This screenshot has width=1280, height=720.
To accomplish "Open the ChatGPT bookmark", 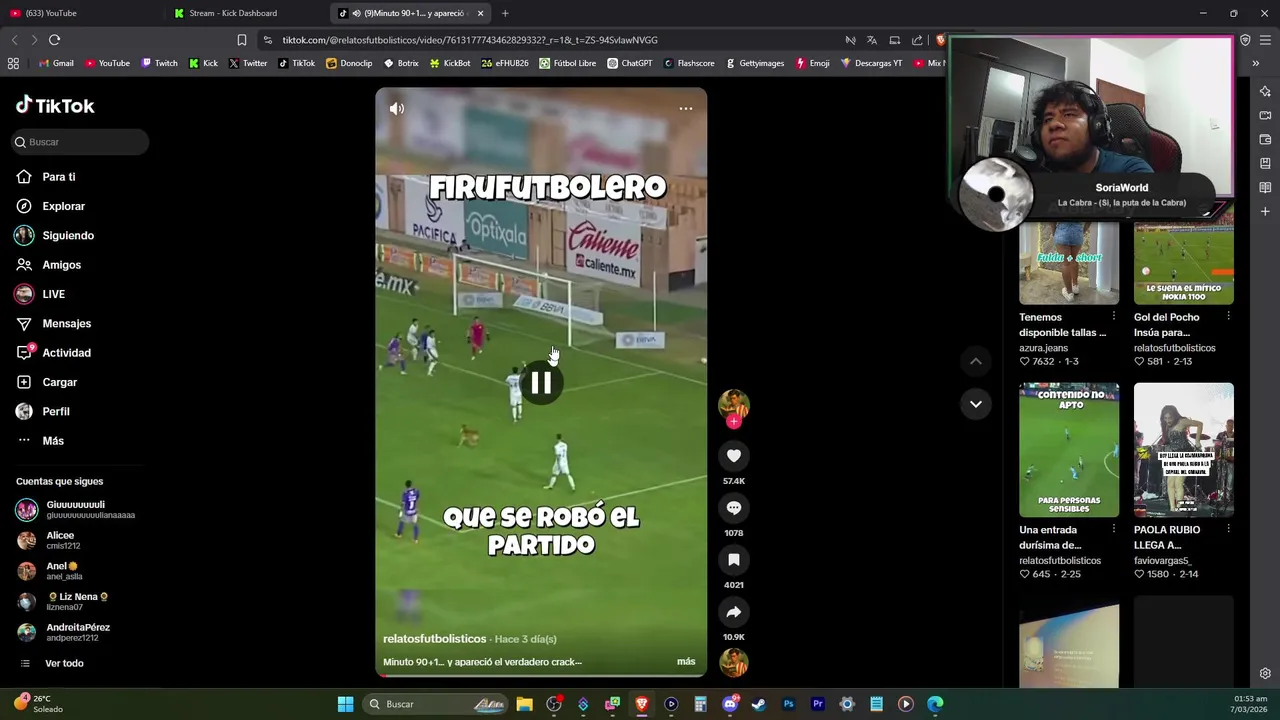I will [x=629, y=63].
